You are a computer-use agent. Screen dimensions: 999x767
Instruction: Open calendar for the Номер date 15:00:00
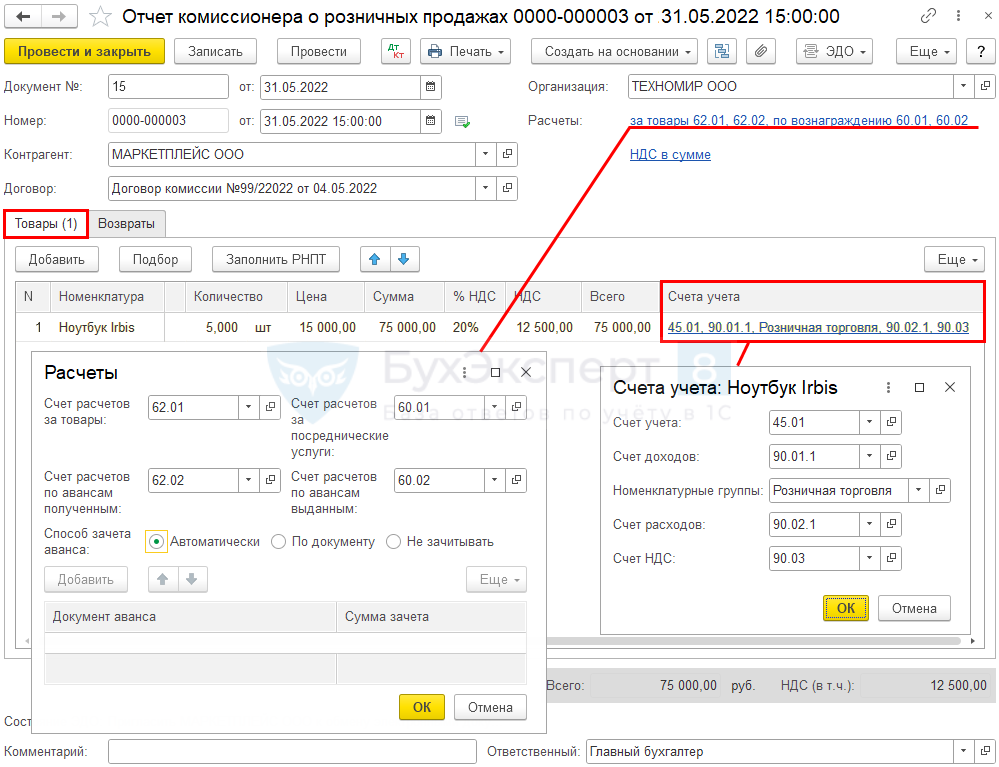point(431,120)
